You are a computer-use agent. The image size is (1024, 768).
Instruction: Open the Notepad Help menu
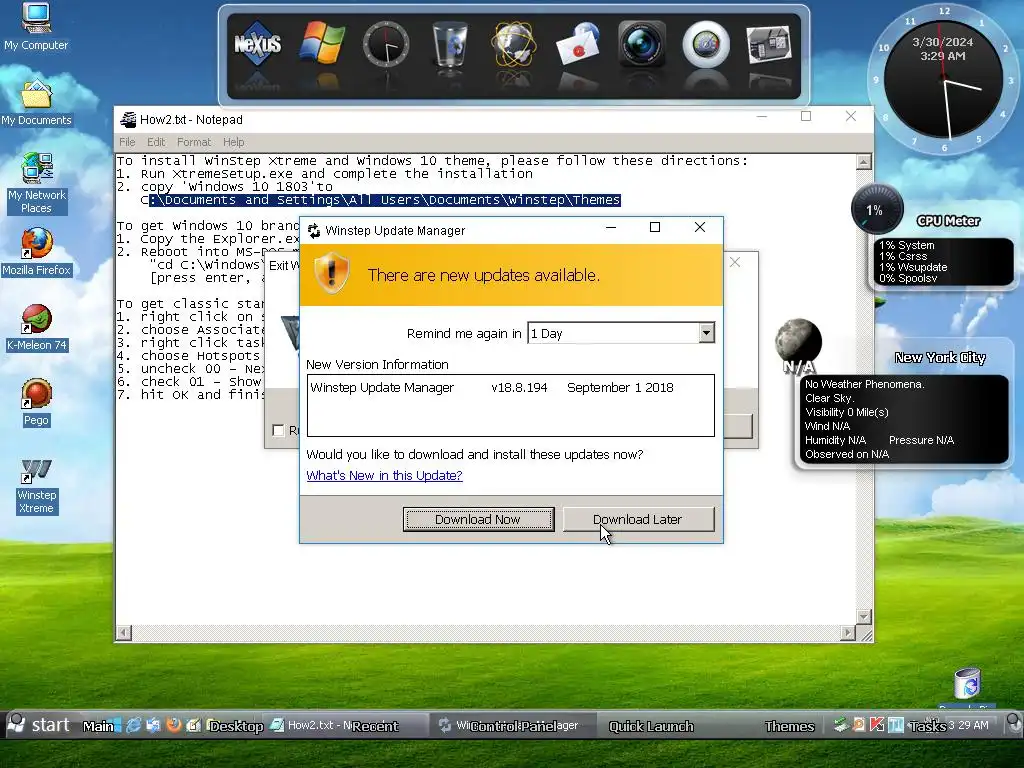click(x=233, y=142)
